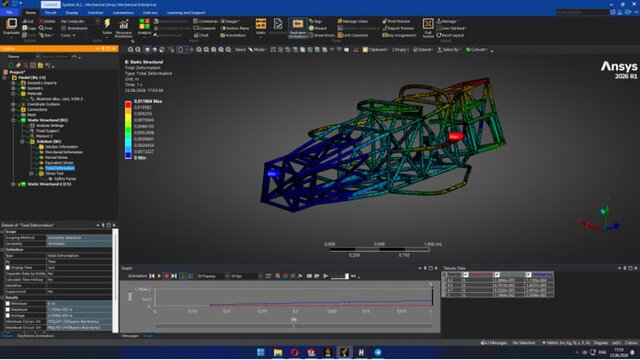640x360 pixels.
Task: Switch to the Selection ribbon tab
Action: click(x=96, y=13)
